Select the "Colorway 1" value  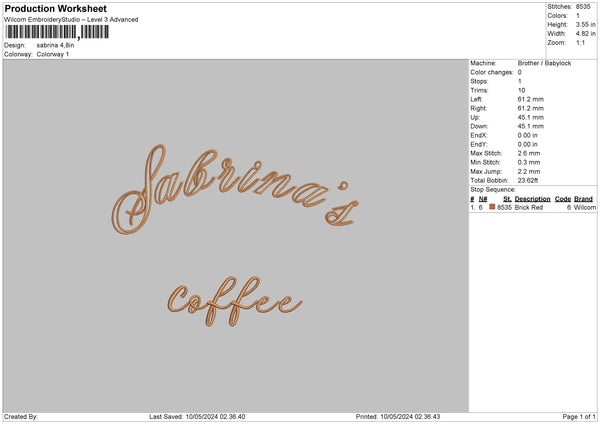[53, 54]
